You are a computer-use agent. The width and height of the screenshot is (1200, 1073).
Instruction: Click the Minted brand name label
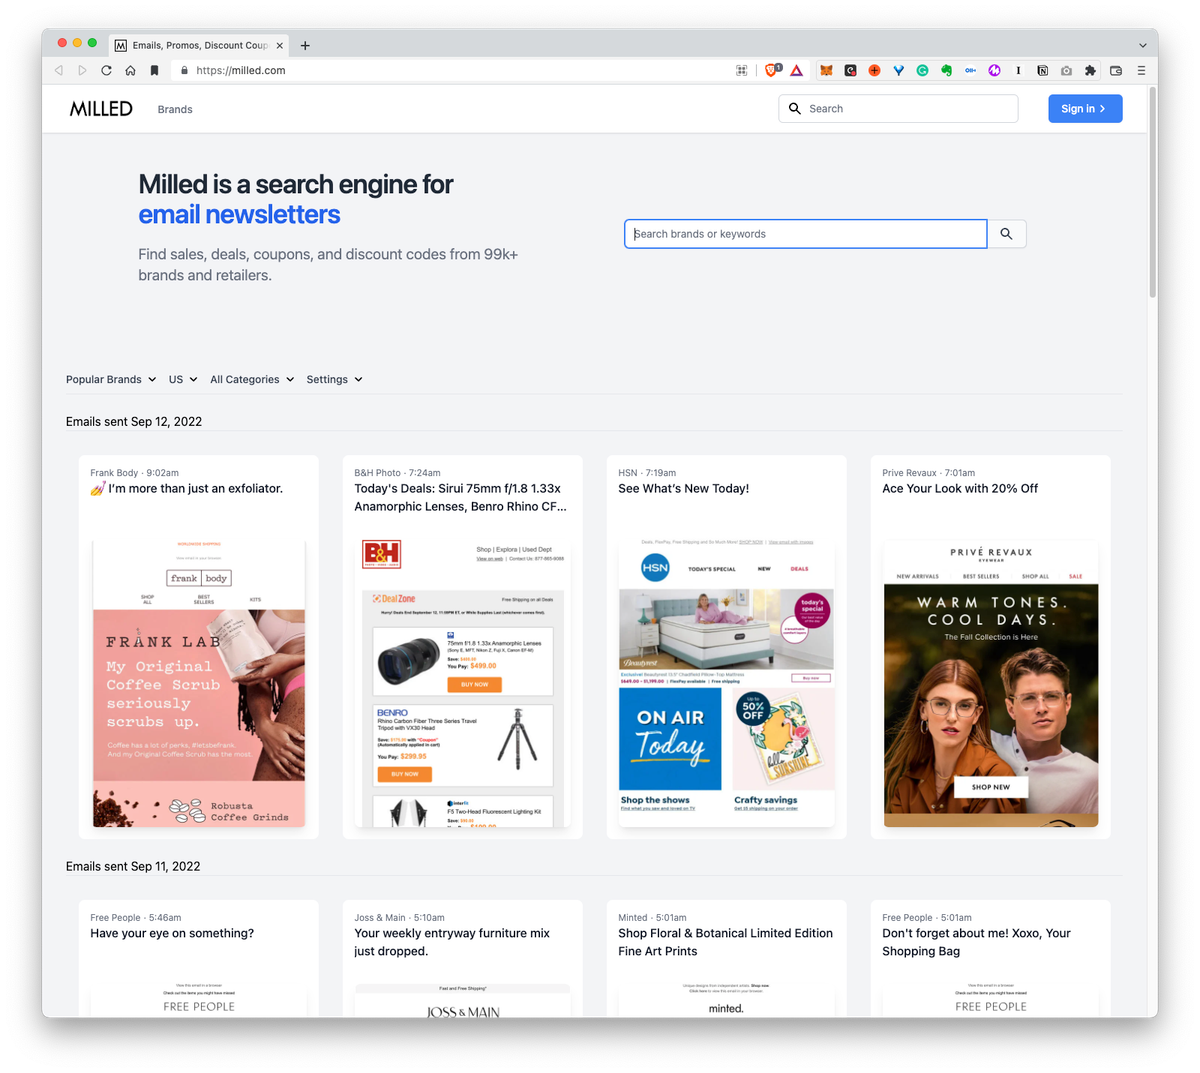point(633,918)
